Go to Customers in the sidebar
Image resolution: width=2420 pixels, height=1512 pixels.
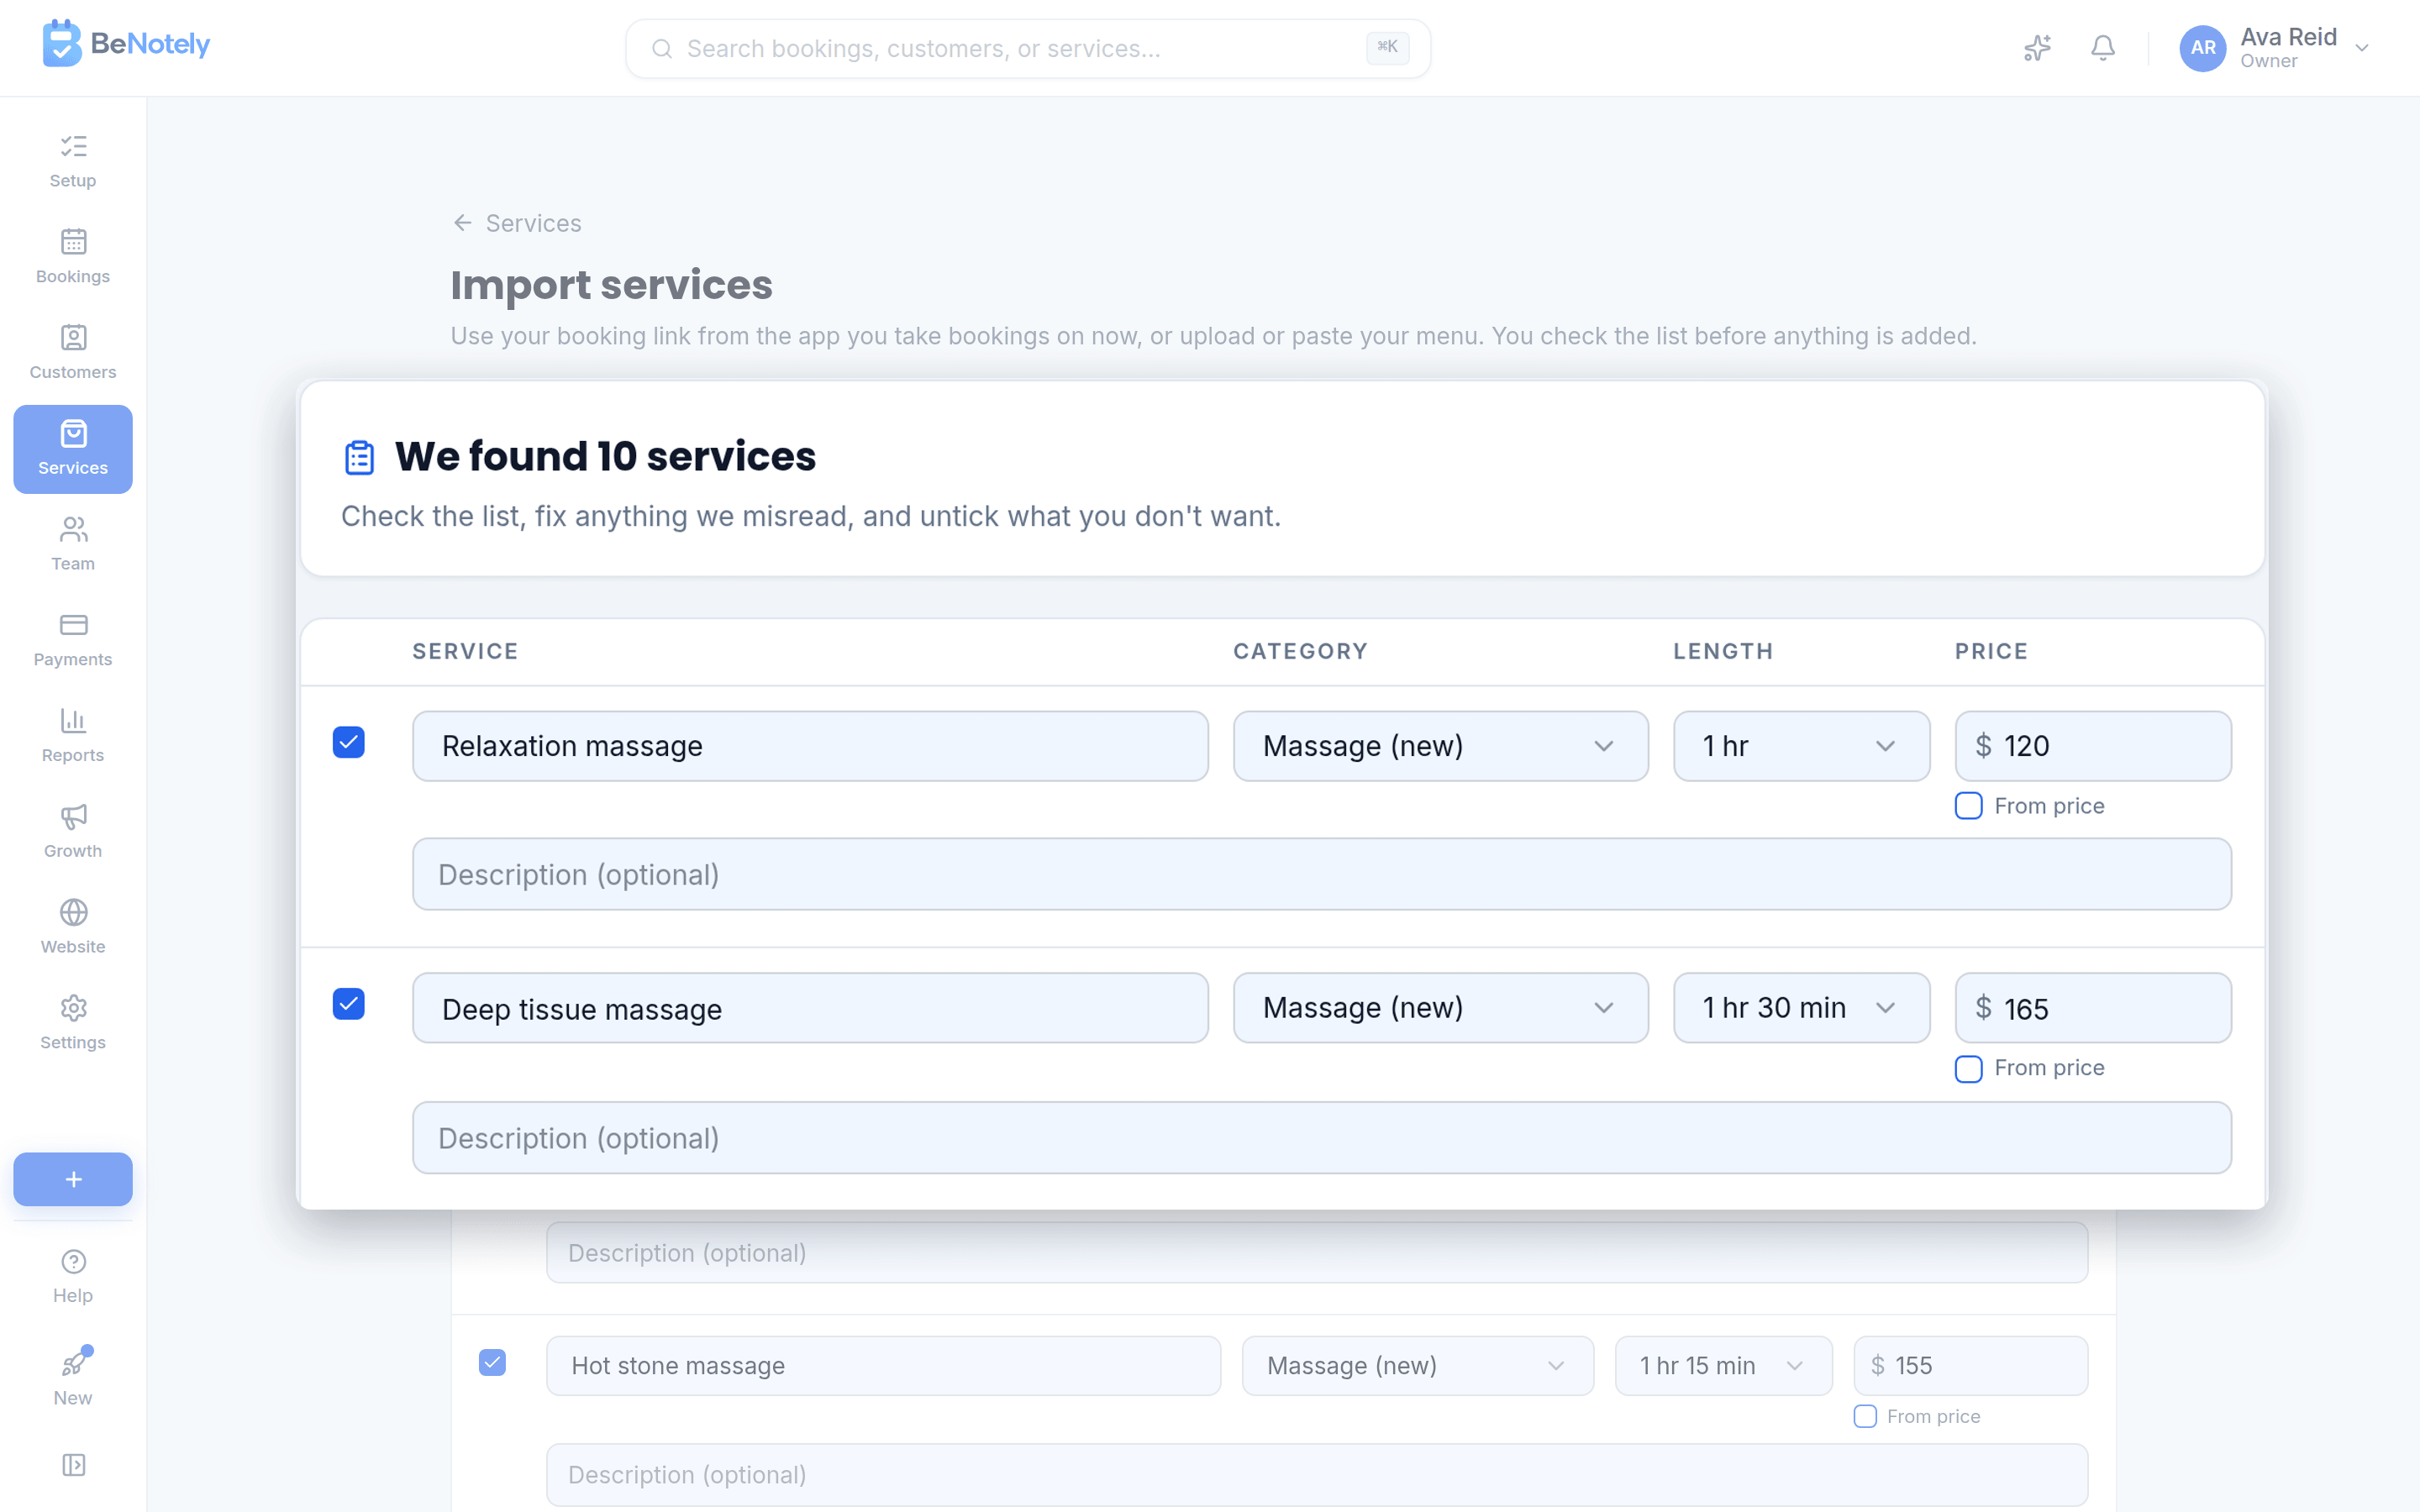point(73,353)
